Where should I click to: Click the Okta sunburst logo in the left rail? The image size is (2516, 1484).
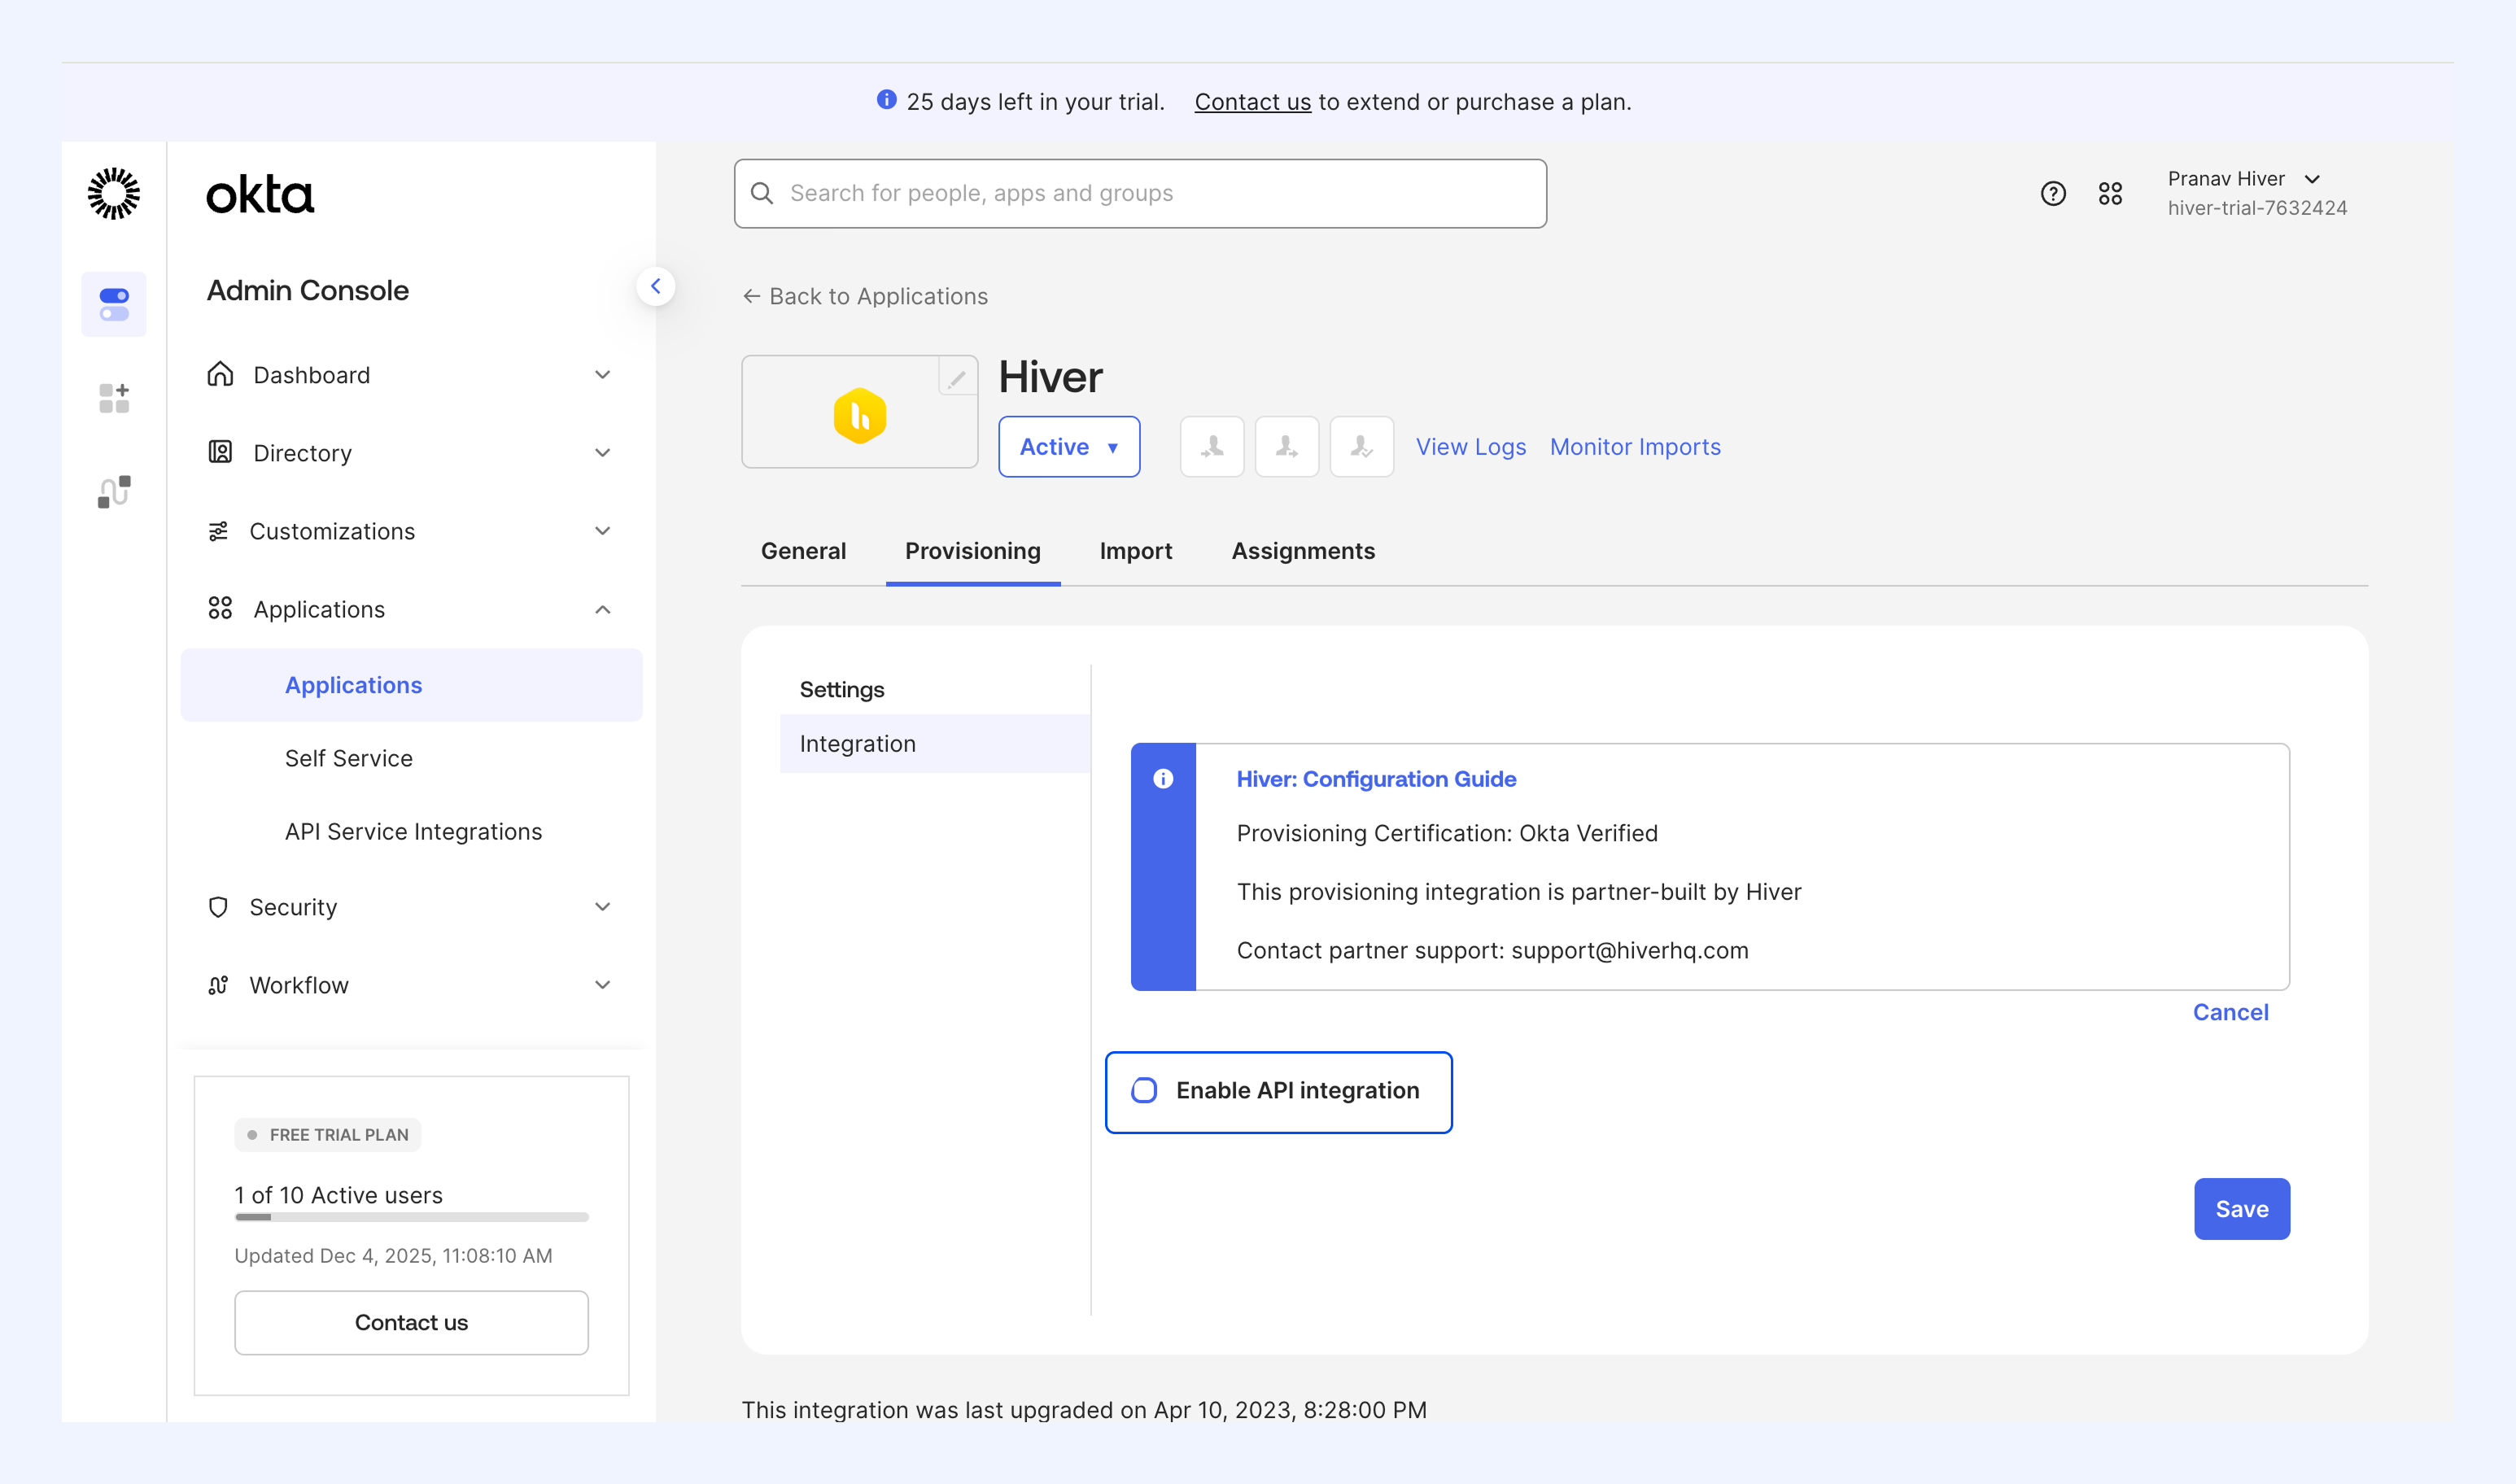[x=114, y=193]
